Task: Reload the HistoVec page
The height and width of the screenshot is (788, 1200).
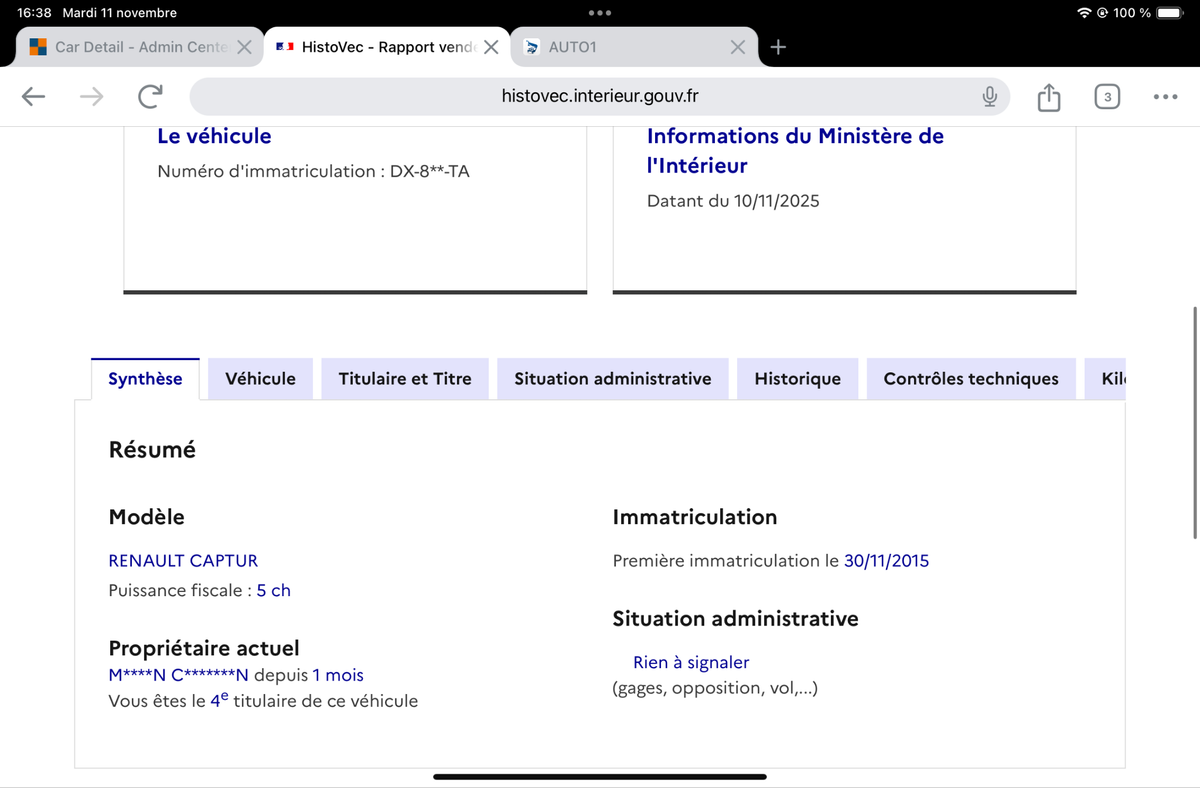Action: [x=150, y=96]
